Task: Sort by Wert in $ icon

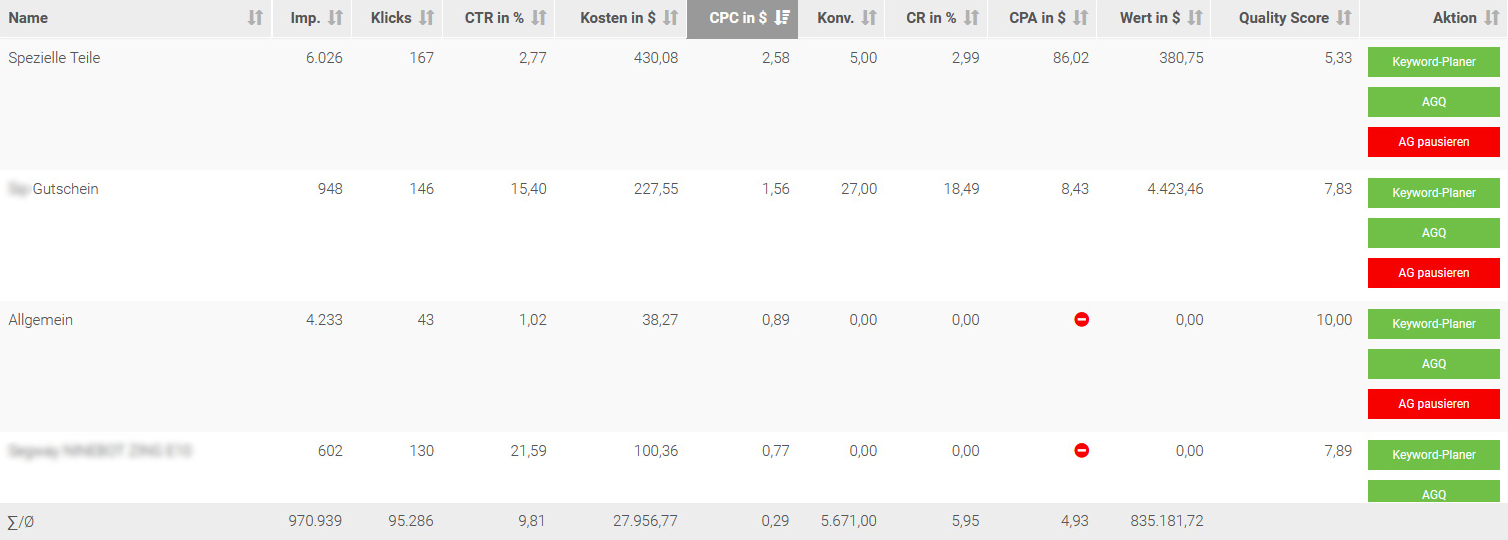Action: pos(1196,18)
